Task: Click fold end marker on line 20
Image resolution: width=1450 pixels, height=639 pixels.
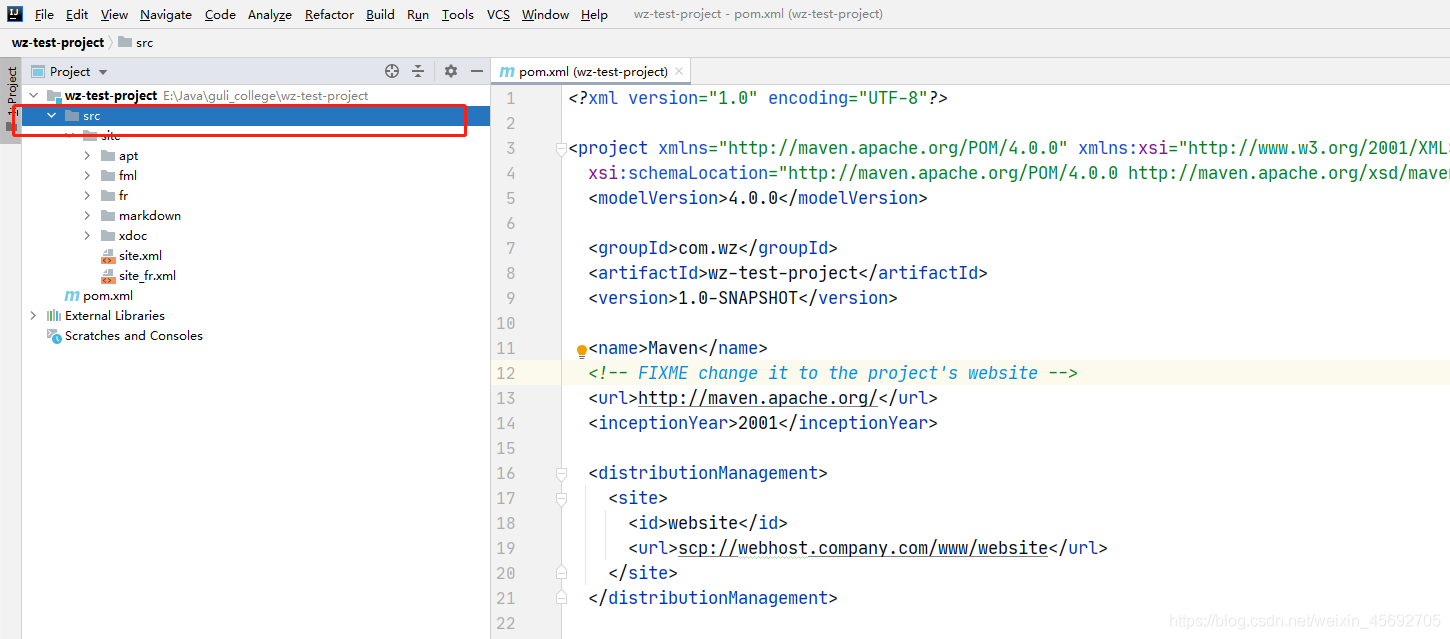Action: (x=561, y=573)
